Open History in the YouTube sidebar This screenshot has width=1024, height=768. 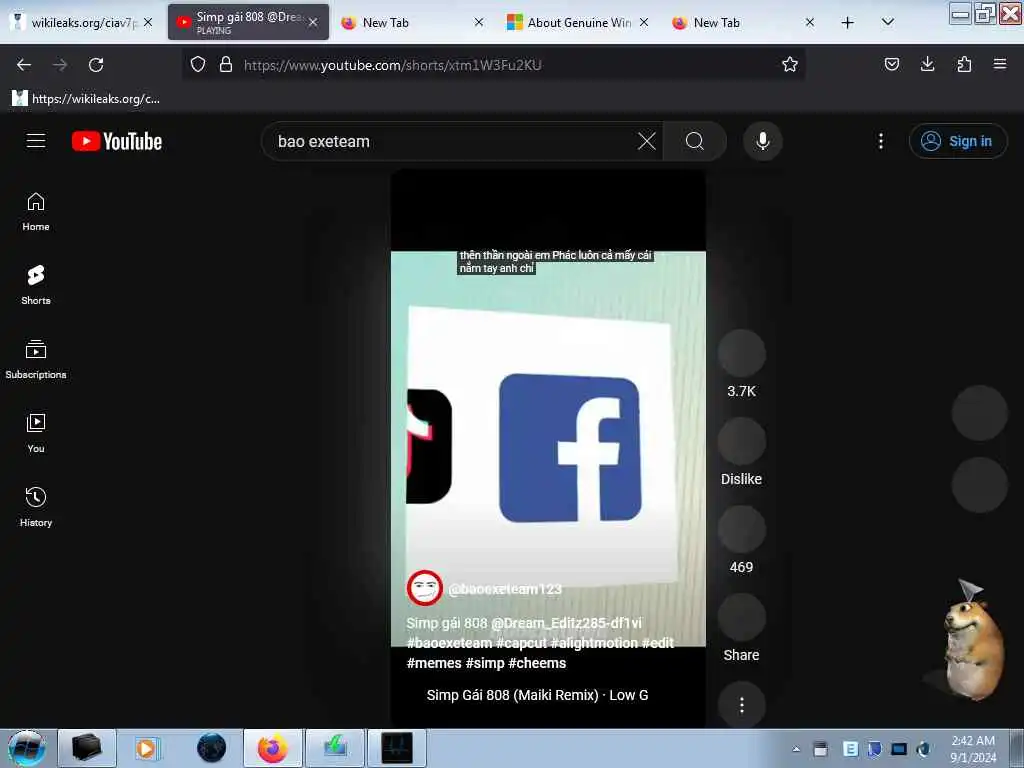tap(36, 507)
